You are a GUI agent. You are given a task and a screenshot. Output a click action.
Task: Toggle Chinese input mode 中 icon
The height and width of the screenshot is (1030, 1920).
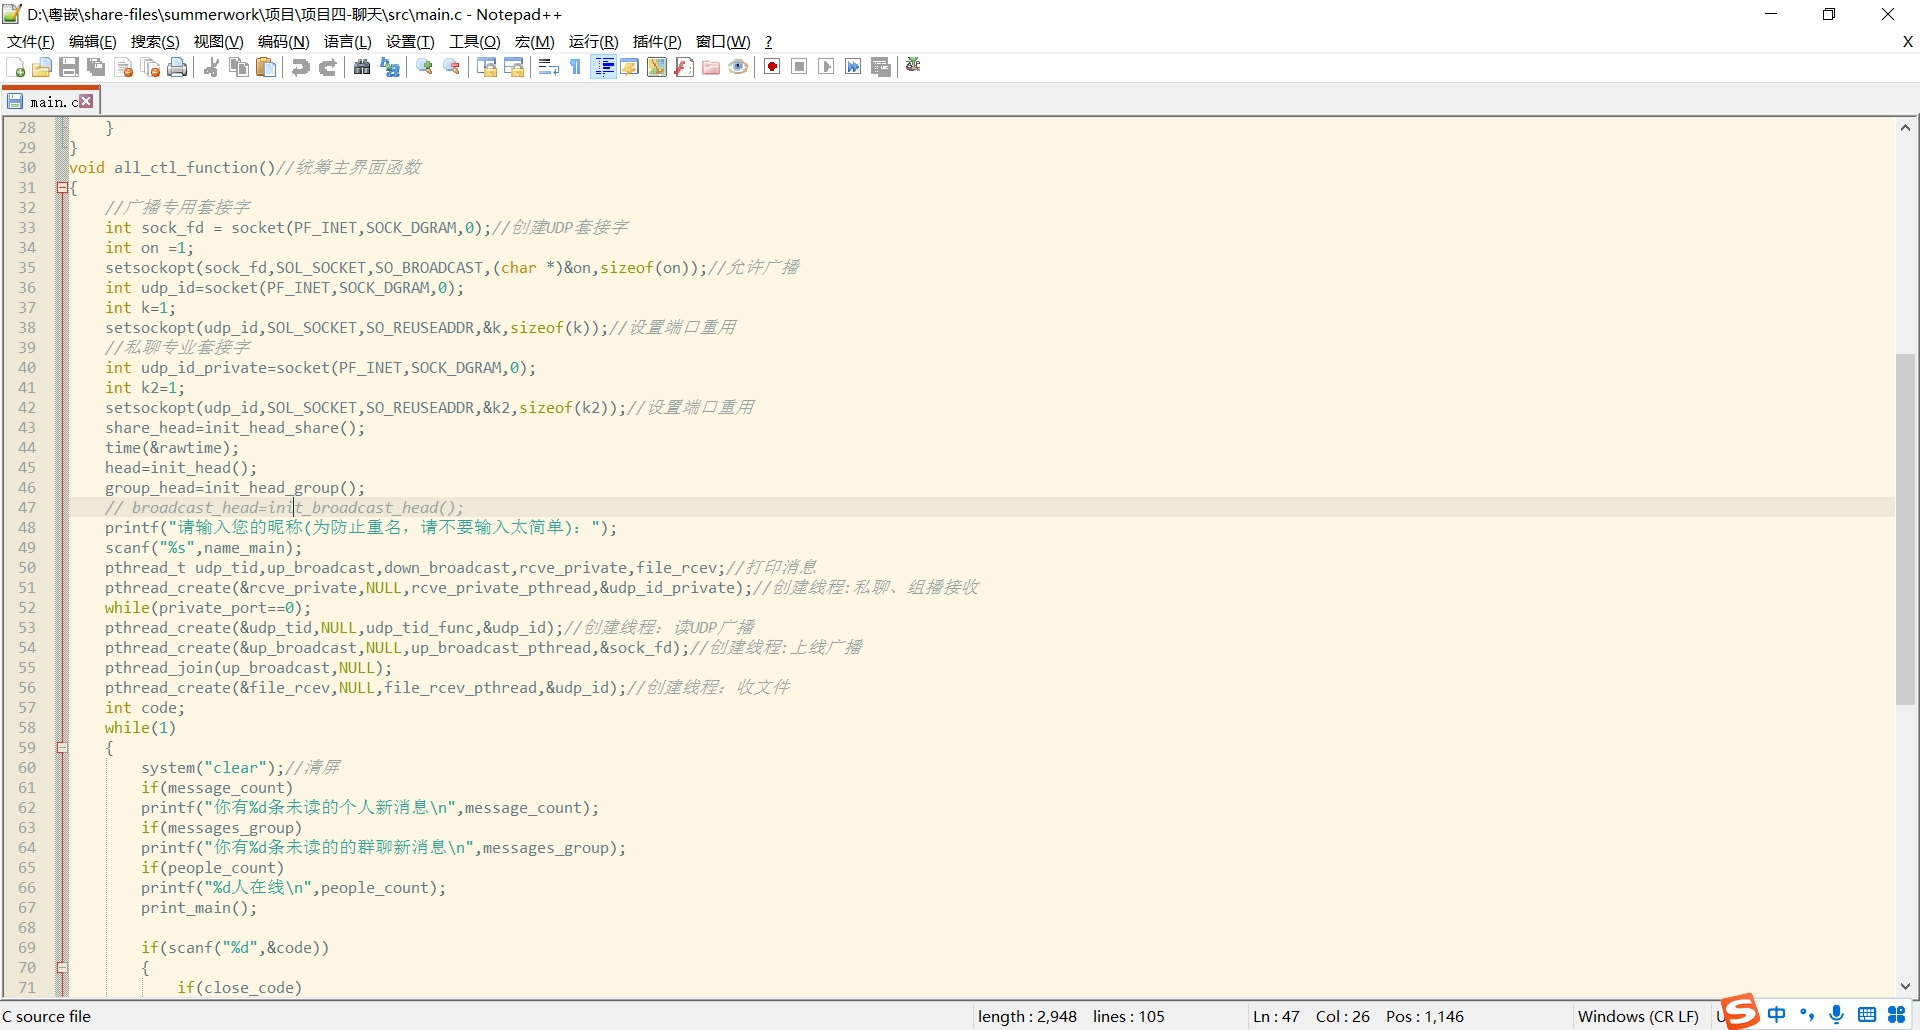1776,1014
